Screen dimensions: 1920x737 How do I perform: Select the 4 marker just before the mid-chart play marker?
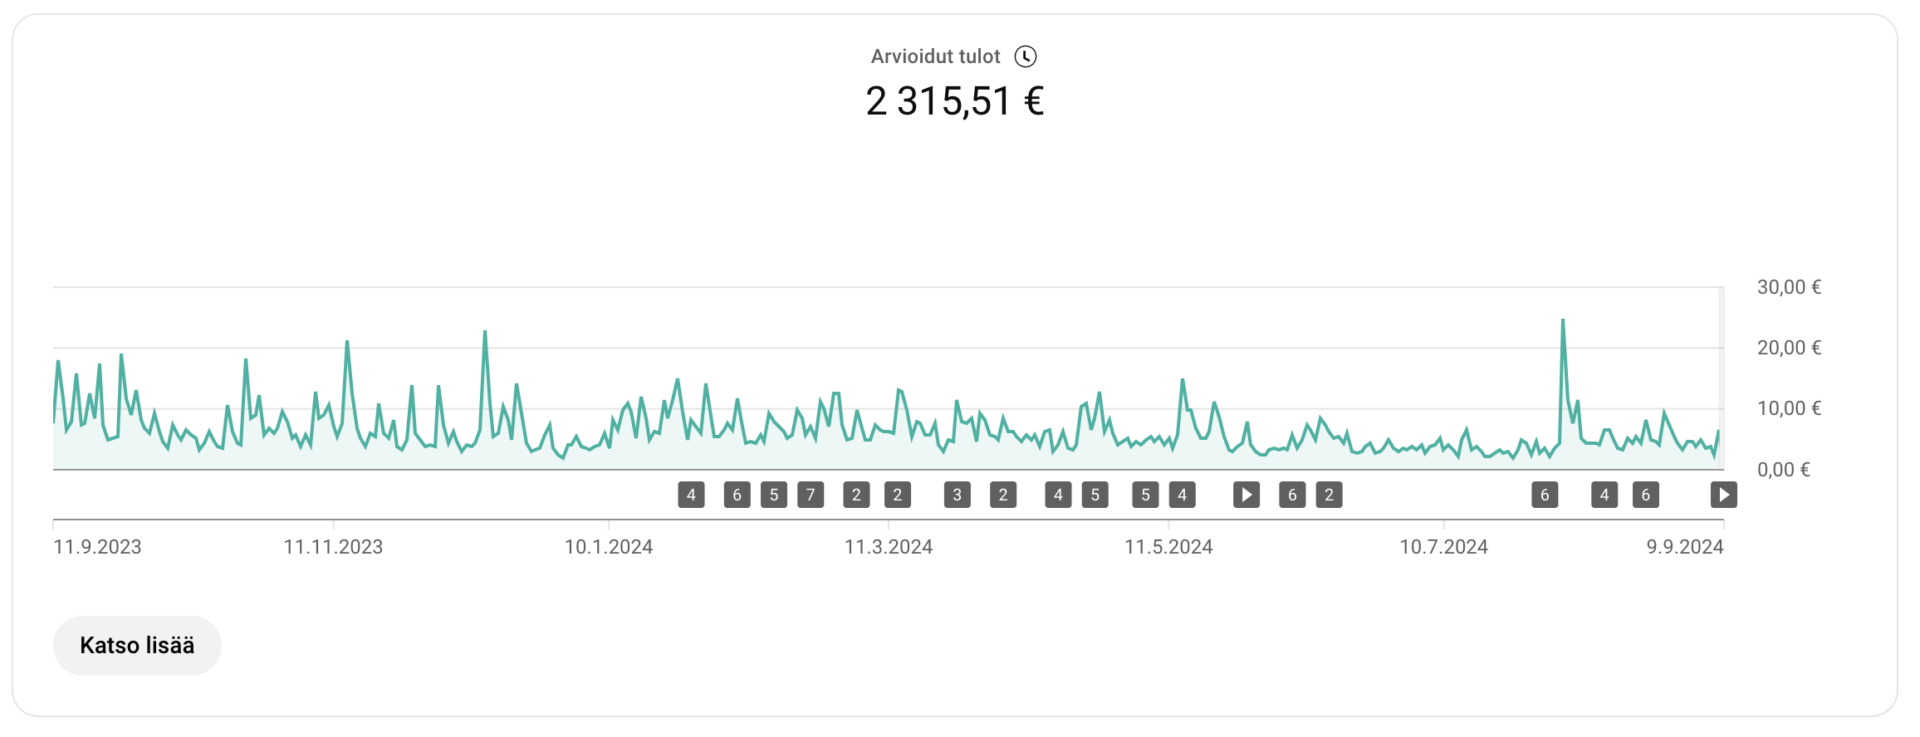[x=1182, y=495]
